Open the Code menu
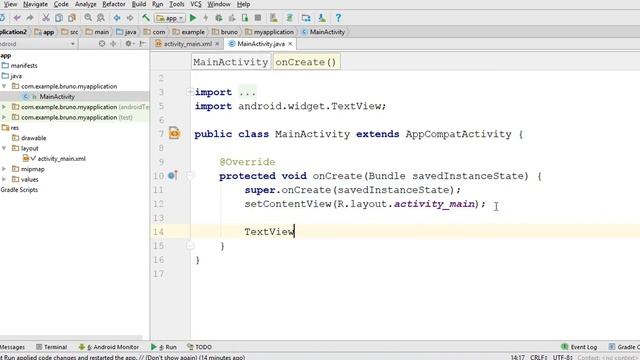This screenshot has width=640, height=360. pos(61,4)
